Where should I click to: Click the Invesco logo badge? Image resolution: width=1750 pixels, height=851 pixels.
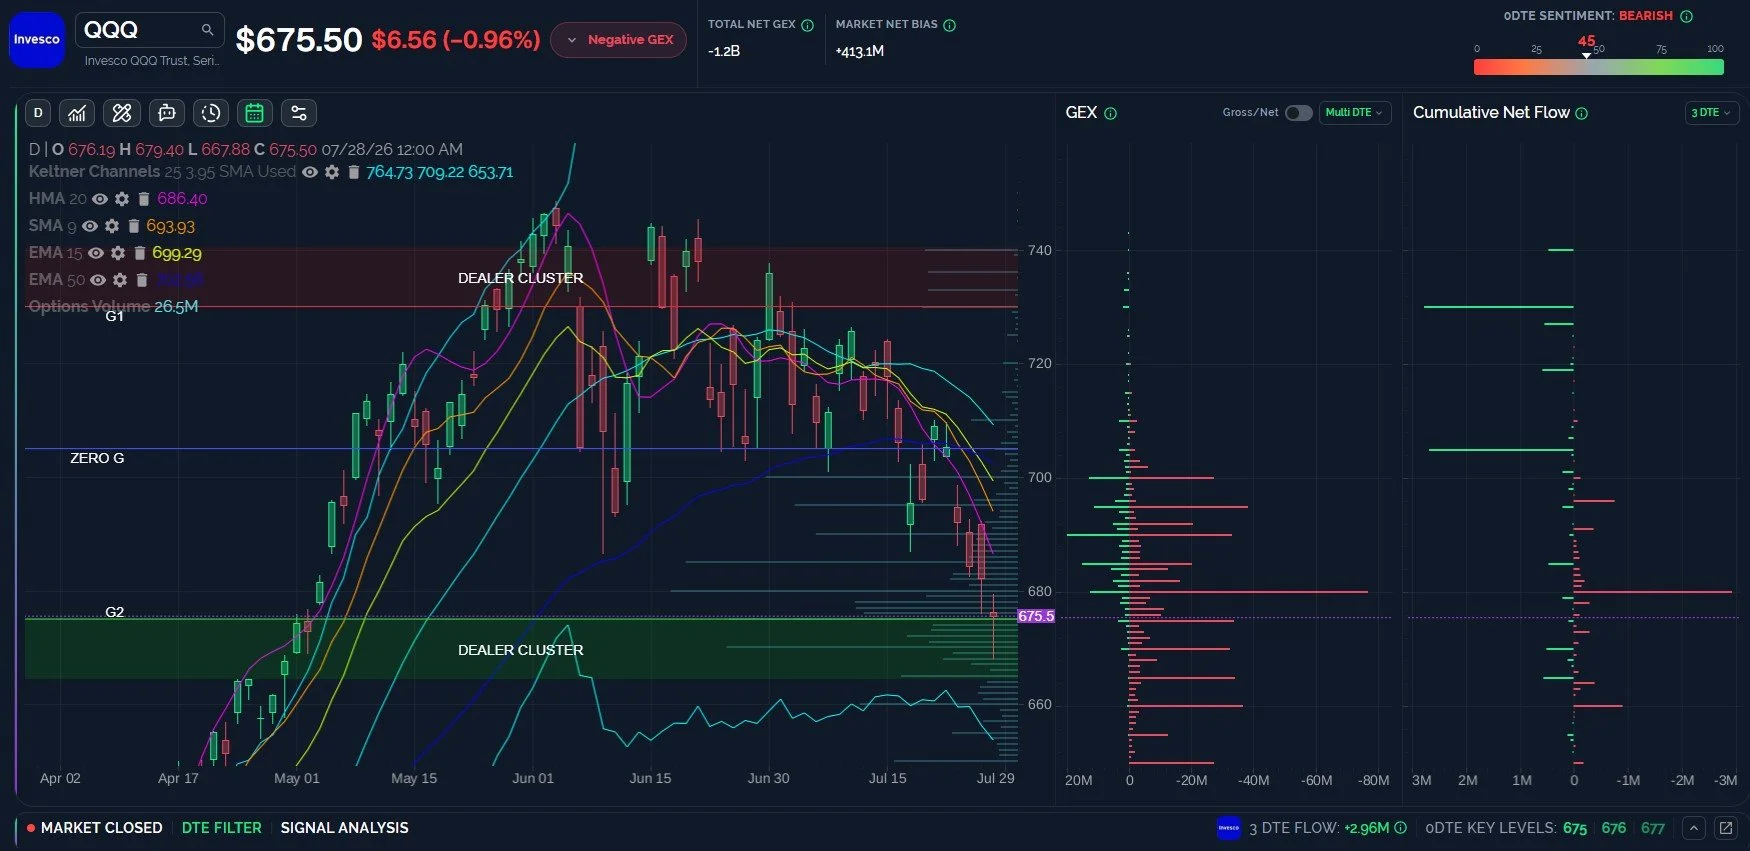(x=37, y=40)
